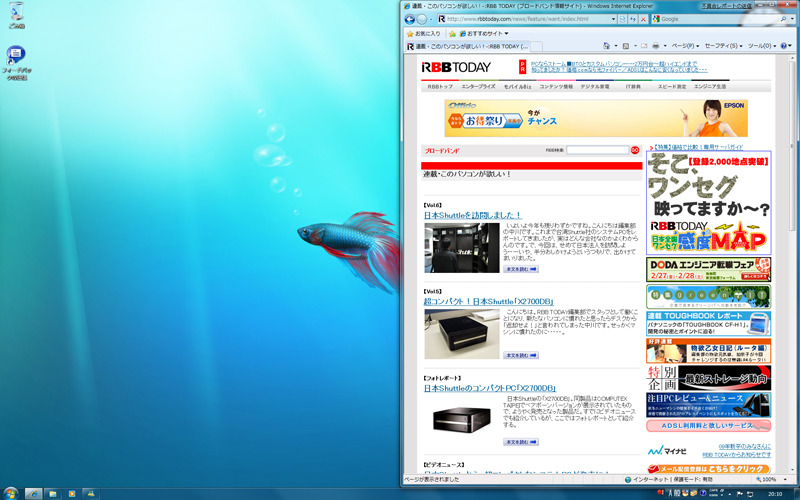Click the Home icon in command bar
The height and width of the screenshot is (500, 800).
[x=606, y=46]
